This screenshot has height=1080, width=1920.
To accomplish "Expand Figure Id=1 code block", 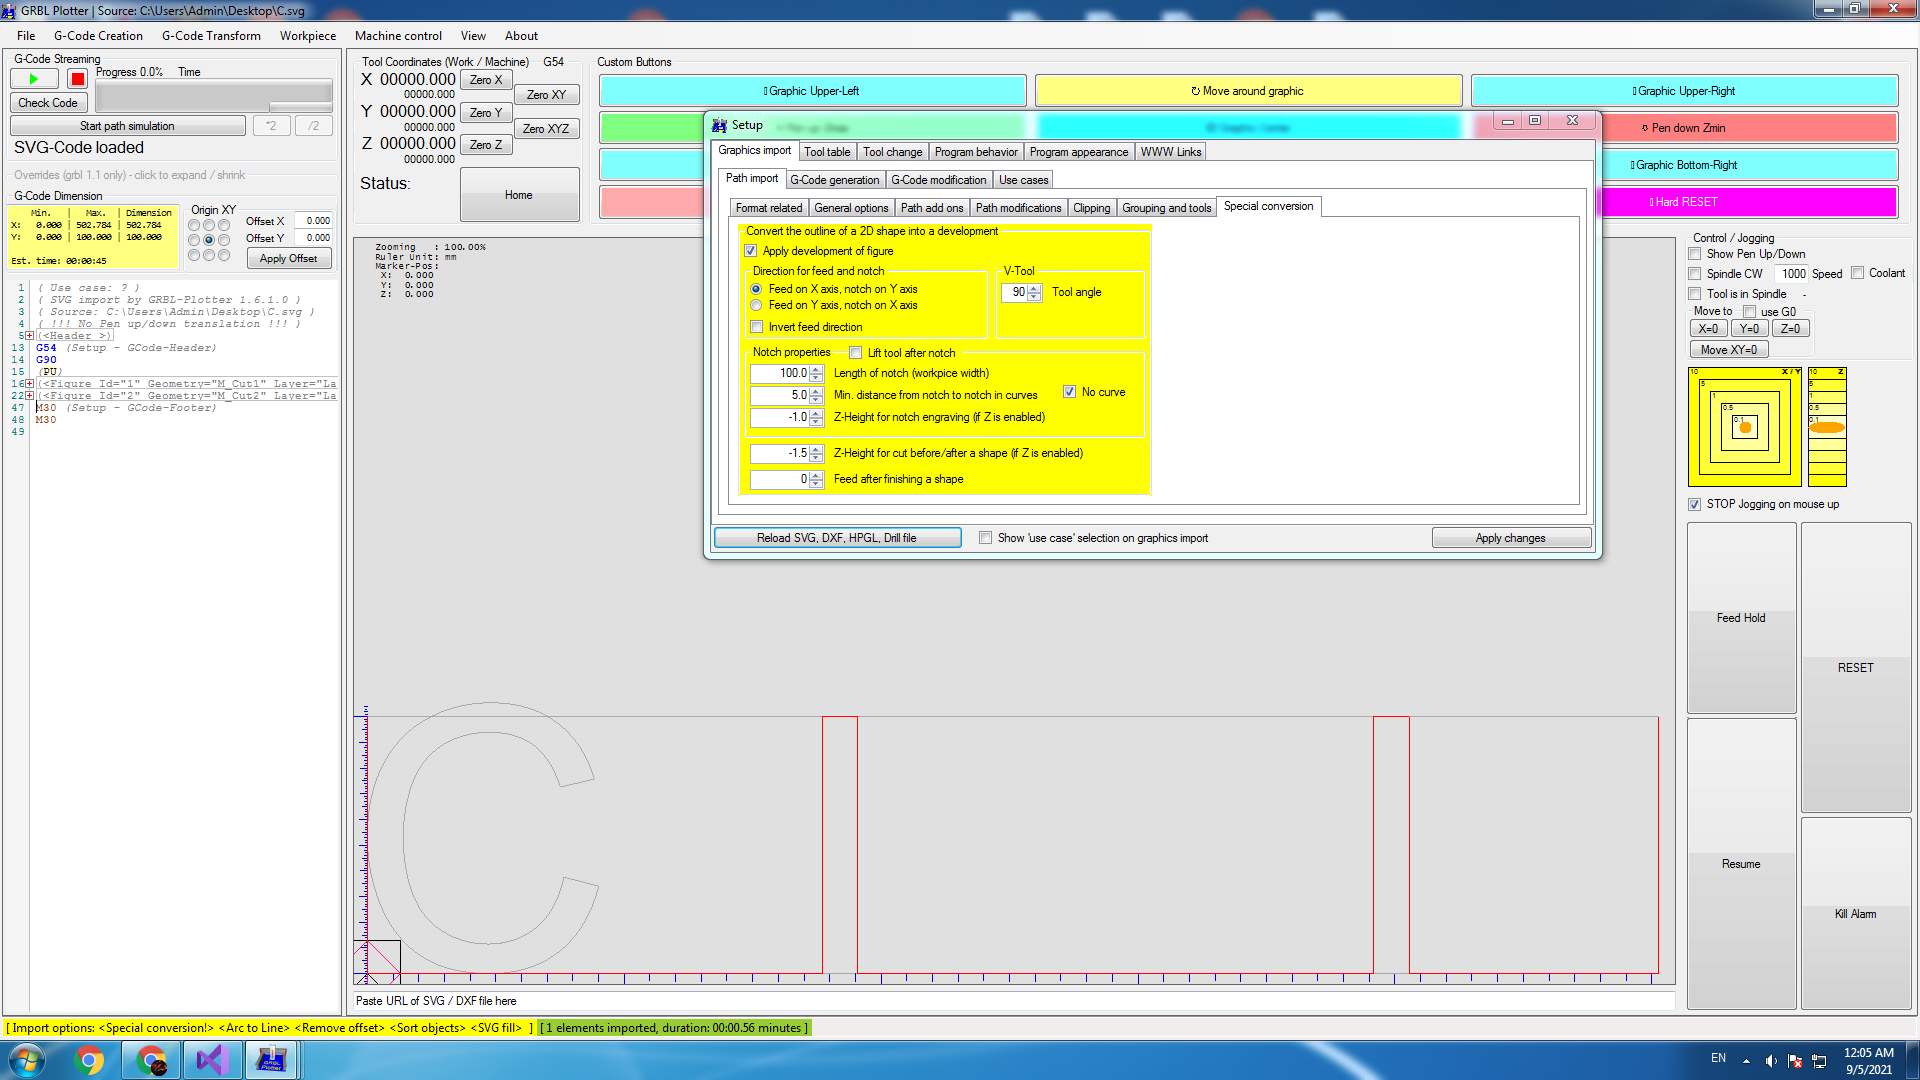I will (29, 384).
